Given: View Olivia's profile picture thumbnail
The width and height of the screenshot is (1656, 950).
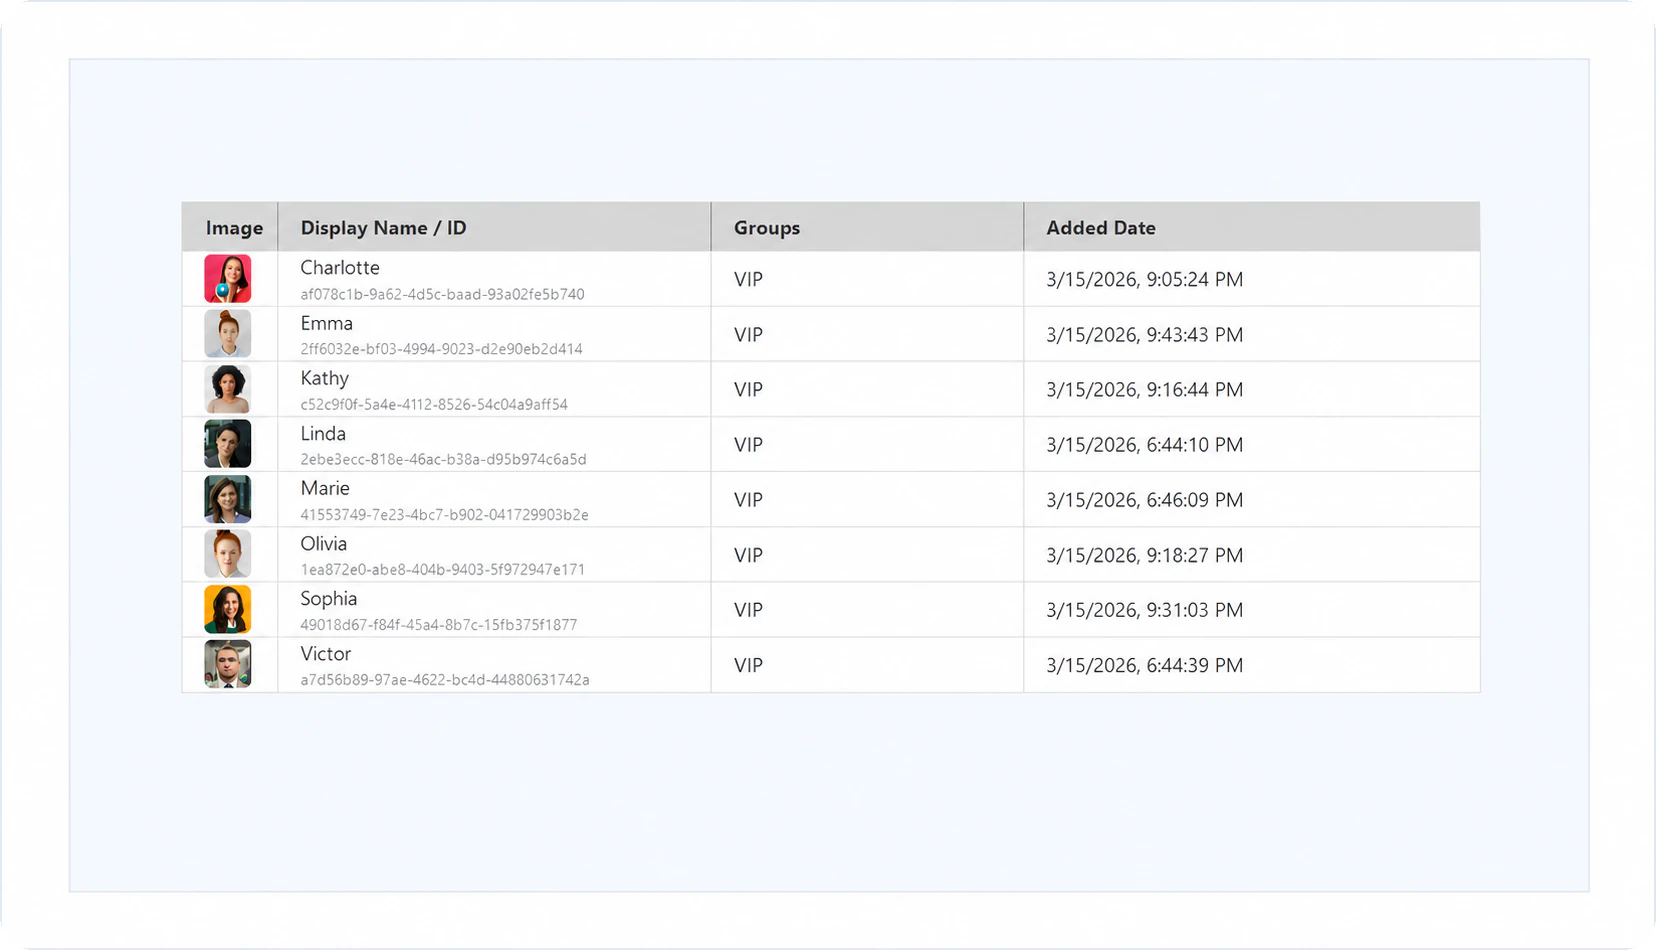Looking at the screenshot, I should (x=228, y=554).
